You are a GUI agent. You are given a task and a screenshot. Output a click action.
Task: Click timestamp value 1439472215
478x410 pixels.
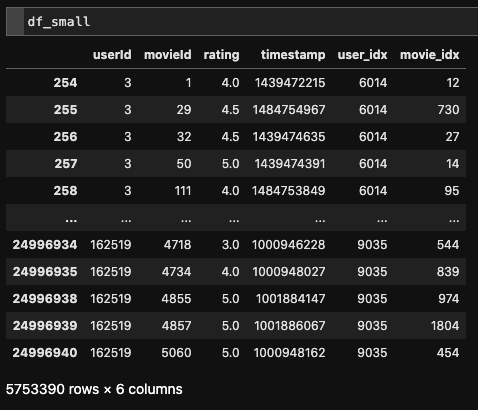290,82
